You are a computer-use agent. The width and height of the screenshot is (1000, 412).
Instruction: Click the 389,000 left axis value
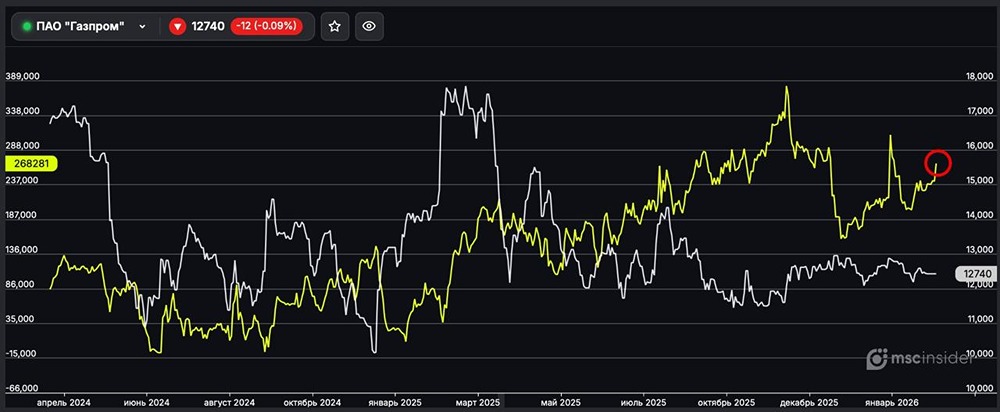22,76
